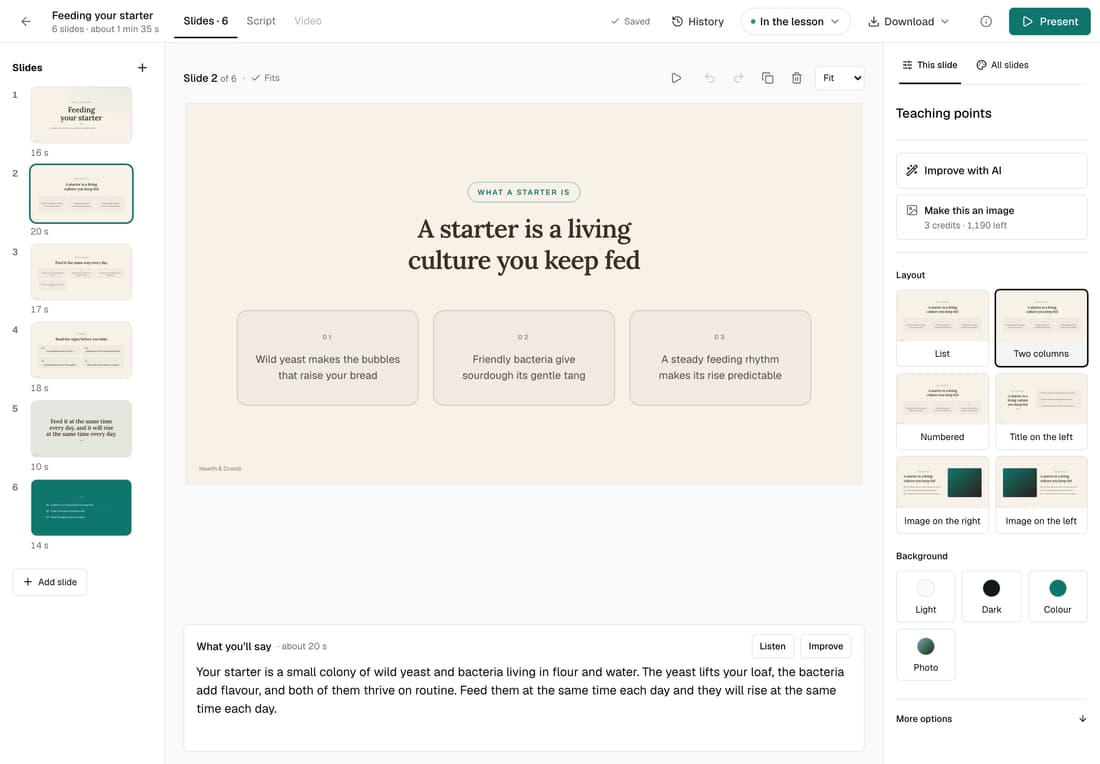Viewport: 1100px width, 764px height.
Task: Select slide 4 thumbnail
Action: click(x=81, y=350)
